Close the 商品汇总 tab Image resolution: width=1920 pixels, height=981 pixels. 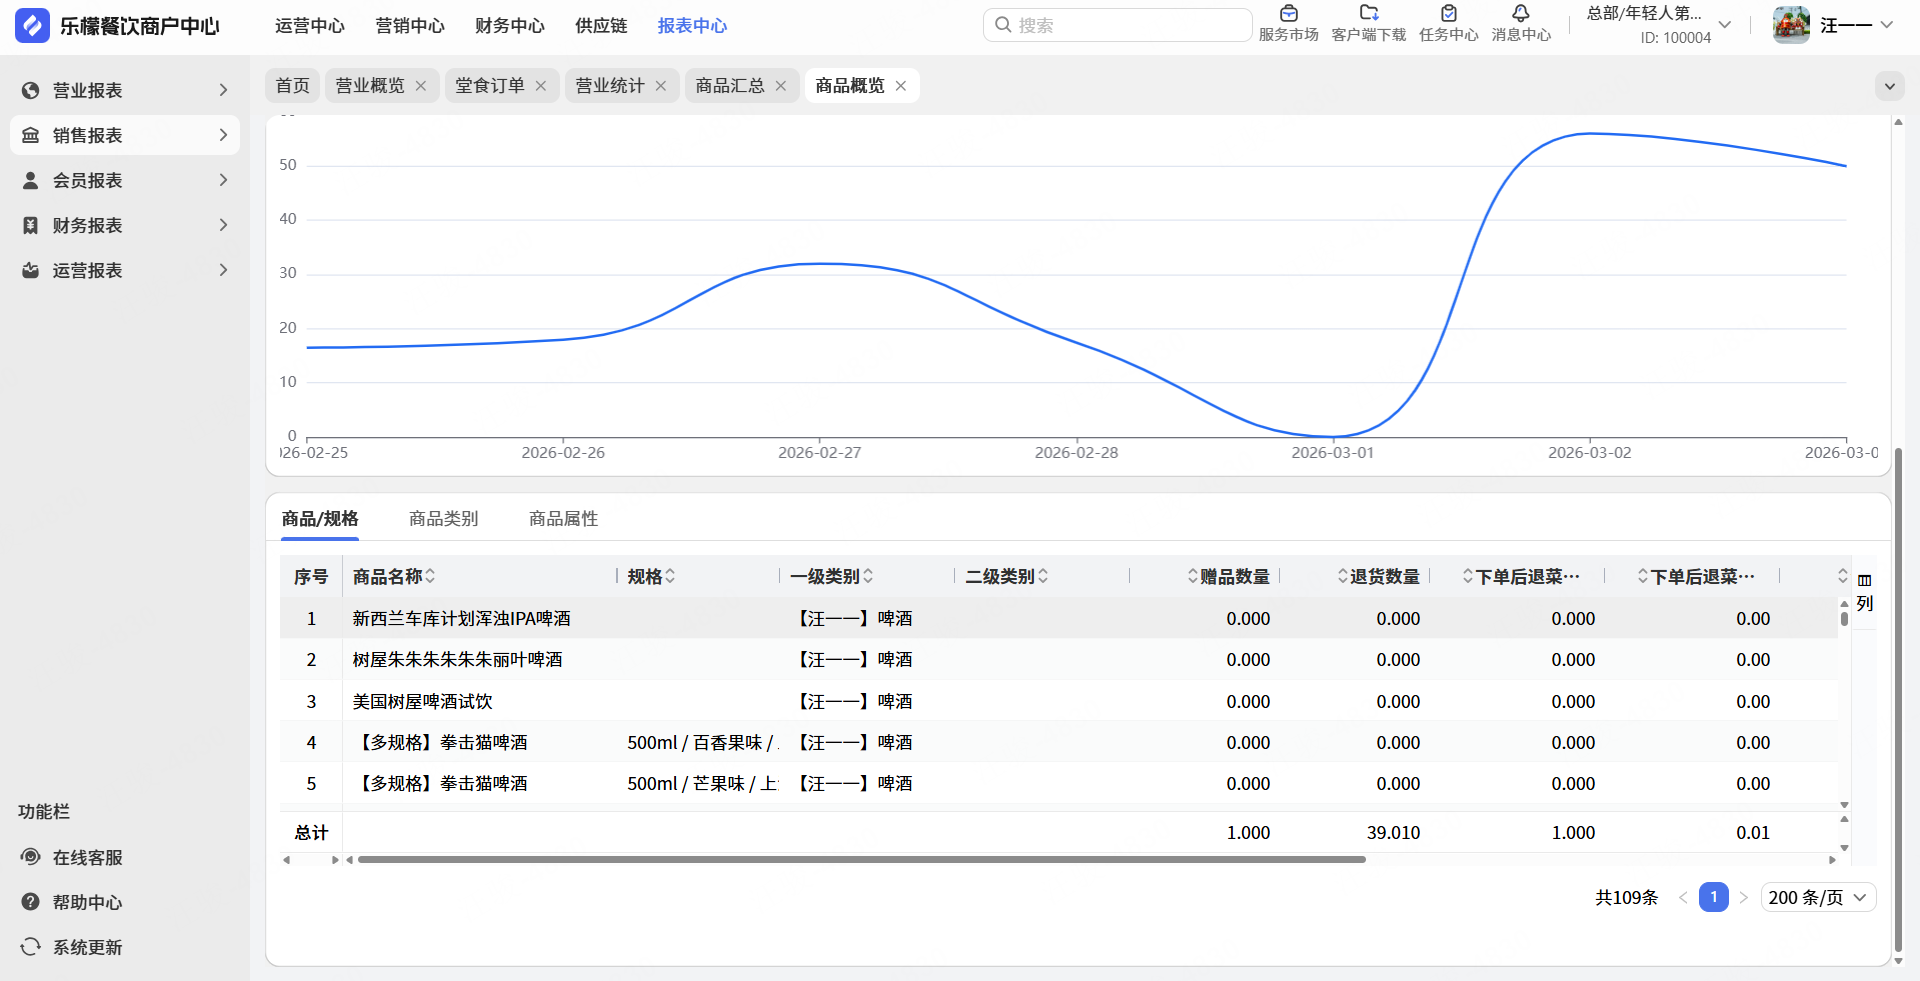coord(781,86)
